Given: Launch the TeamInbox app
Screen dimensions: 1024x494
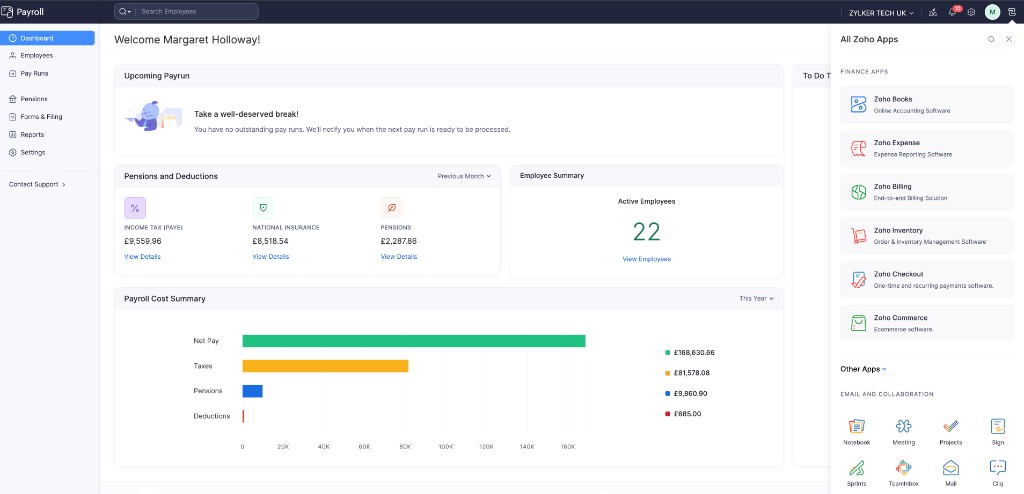Looking at the screenshot, I should coord(904,473).
